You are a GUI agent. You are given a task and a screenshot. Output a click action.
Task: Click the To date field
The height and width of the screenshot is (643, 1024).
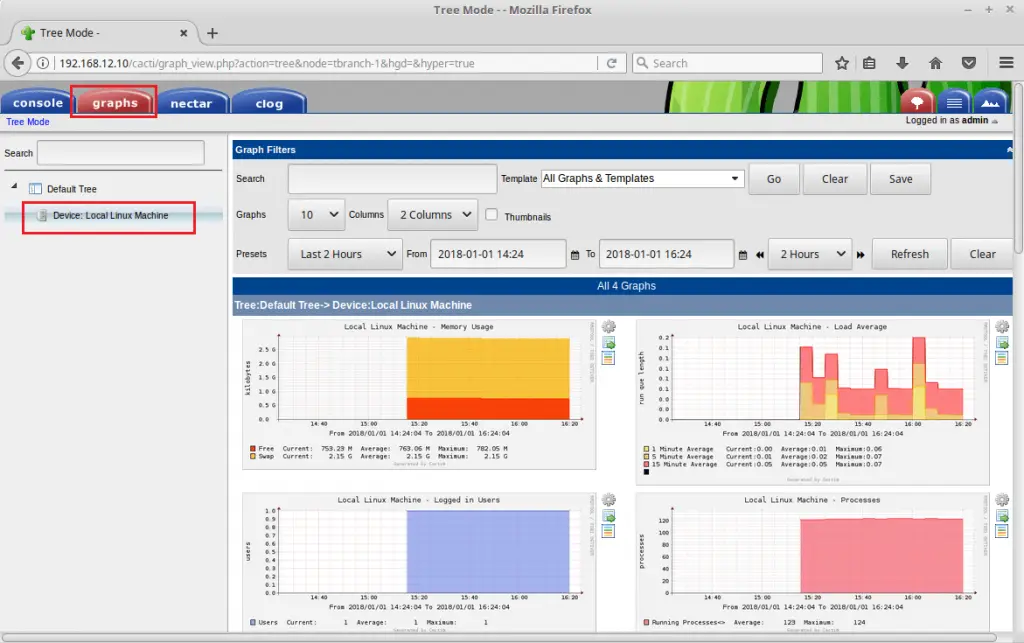(667, 254)
